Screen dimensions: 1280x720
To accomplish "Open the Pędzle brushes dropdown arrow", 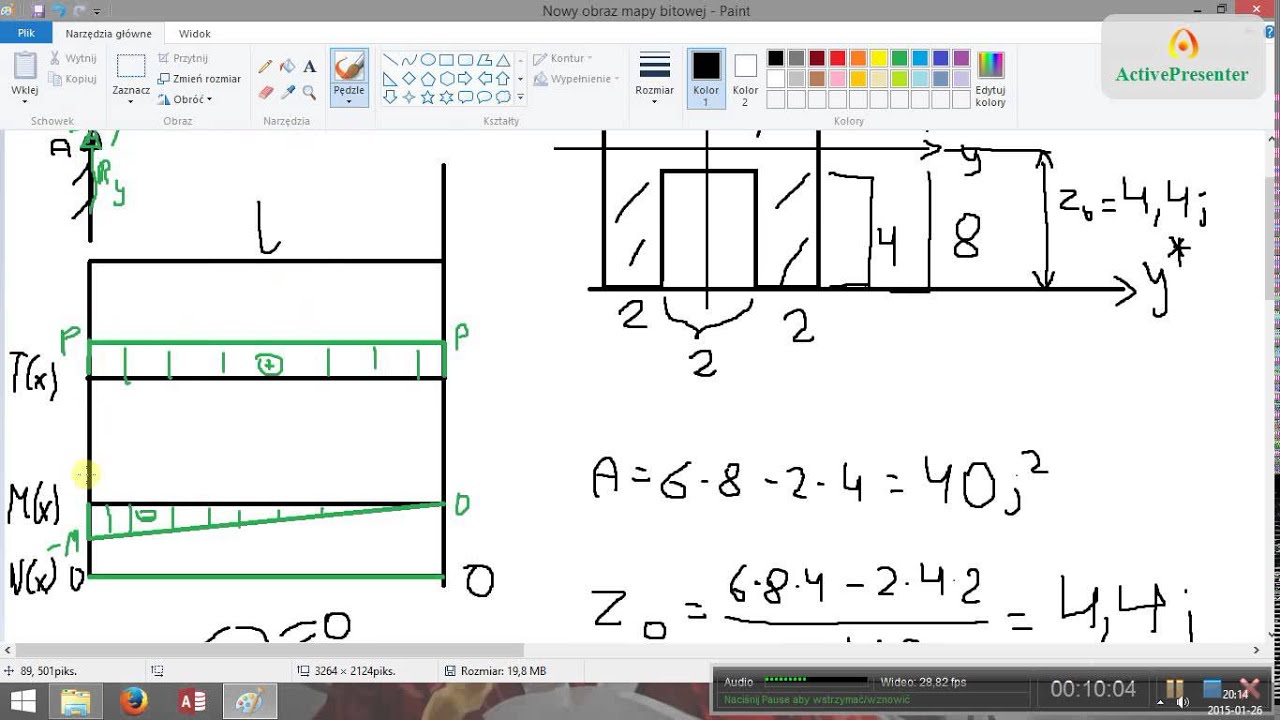I will tap(349, 102).
